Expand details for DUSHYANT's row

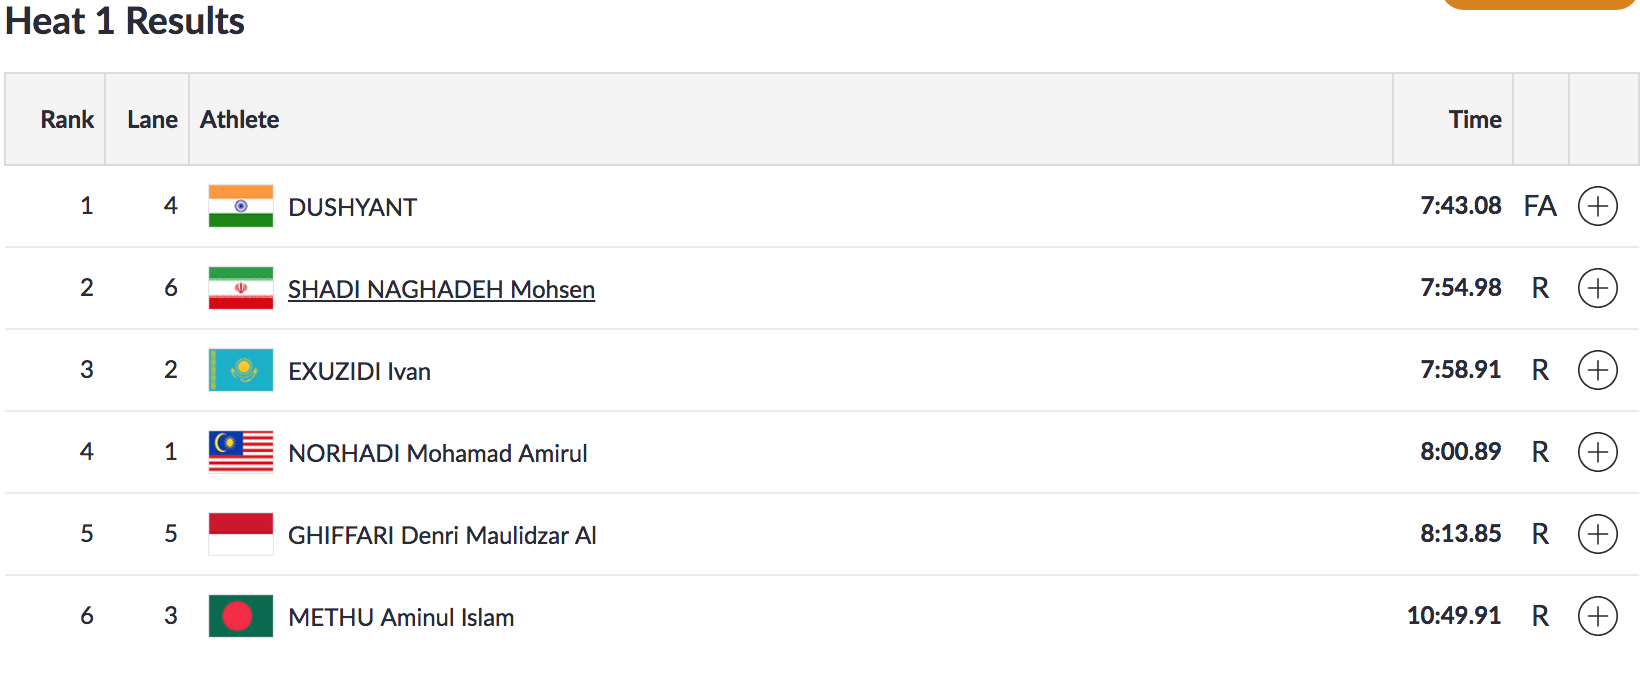click(x=1597, y=206)
